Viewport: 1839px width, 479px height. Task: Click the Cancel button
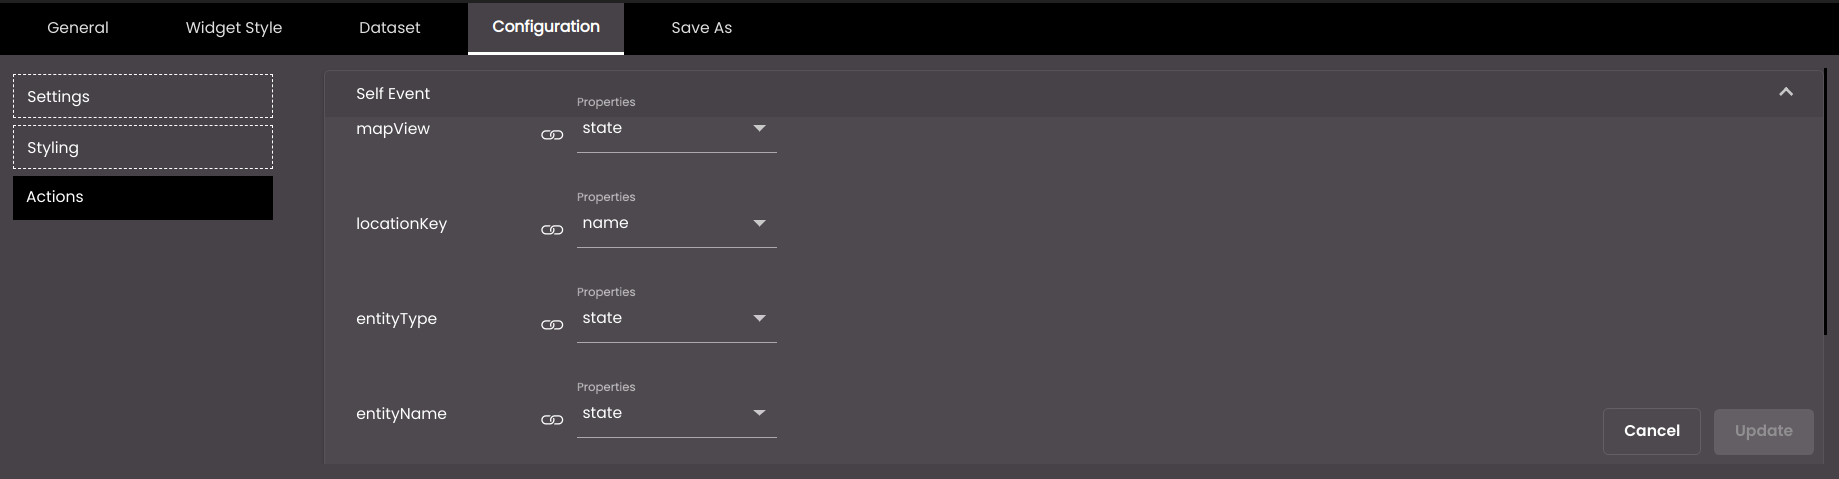click(1652, 431)
